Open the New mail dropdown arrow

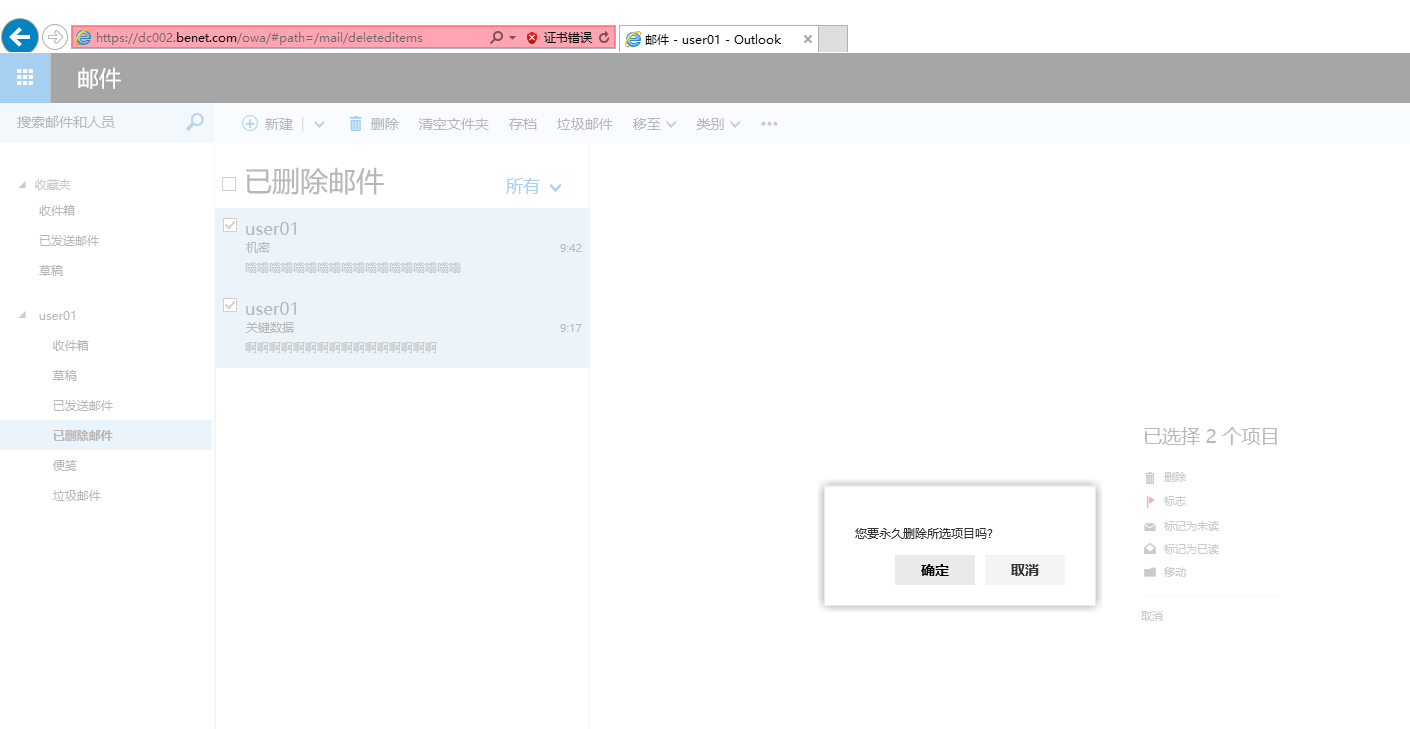(x=319, y=124)
